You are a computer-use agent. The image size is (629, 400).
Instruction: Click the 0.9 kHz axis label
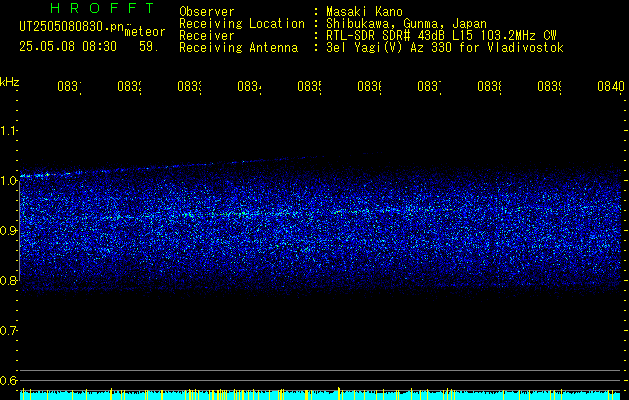pyautogui.click(x=8, y=230)
